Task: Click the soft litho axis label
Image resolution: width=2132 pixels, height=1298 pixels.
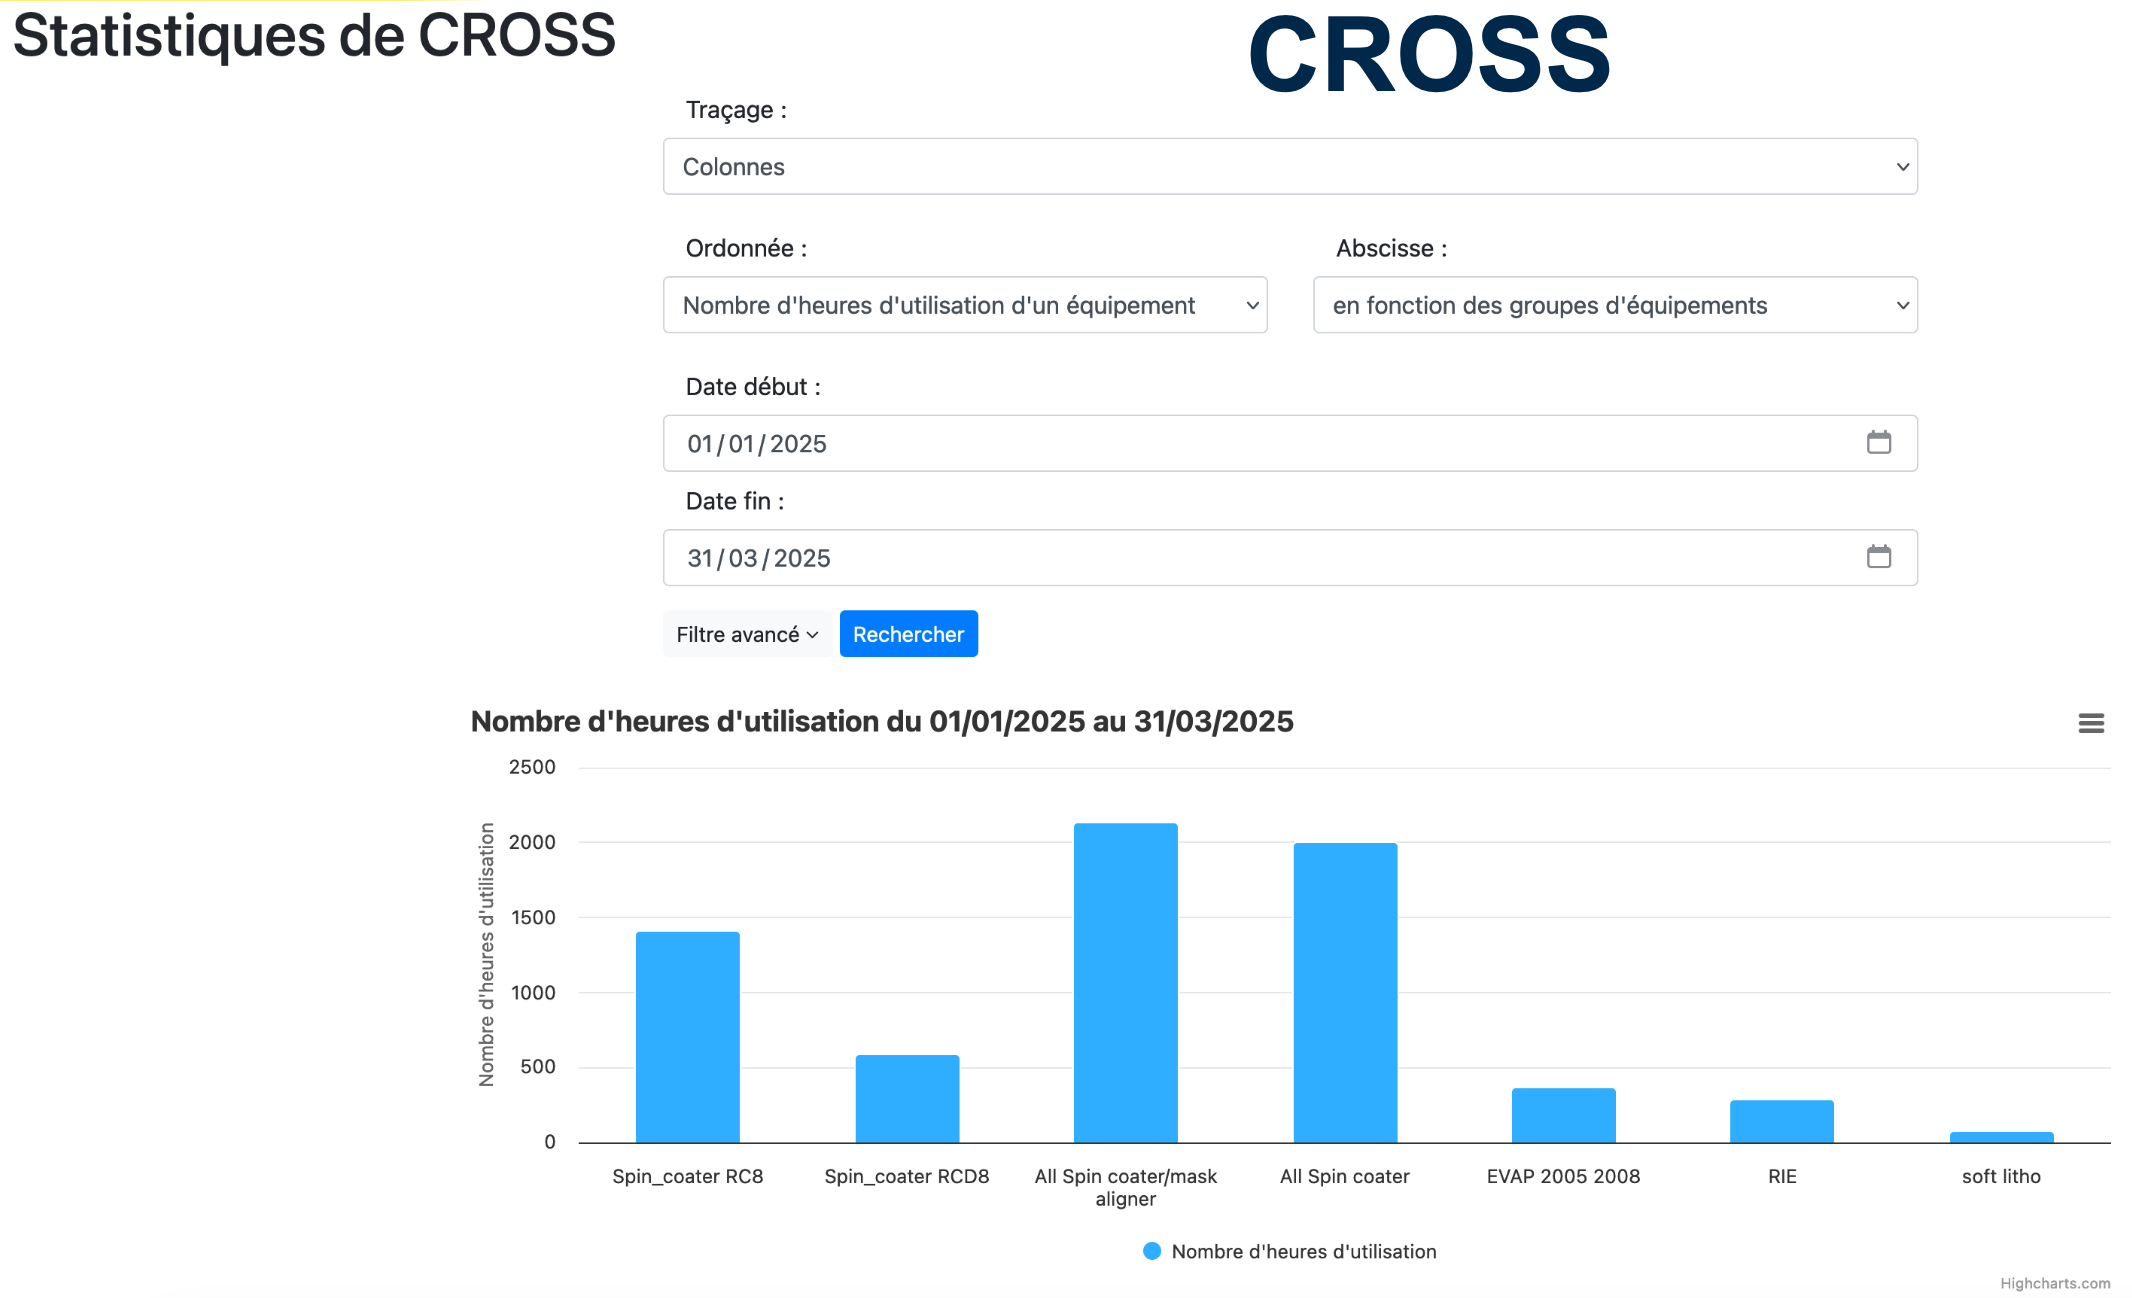Action: [x=2002, y=1177]
